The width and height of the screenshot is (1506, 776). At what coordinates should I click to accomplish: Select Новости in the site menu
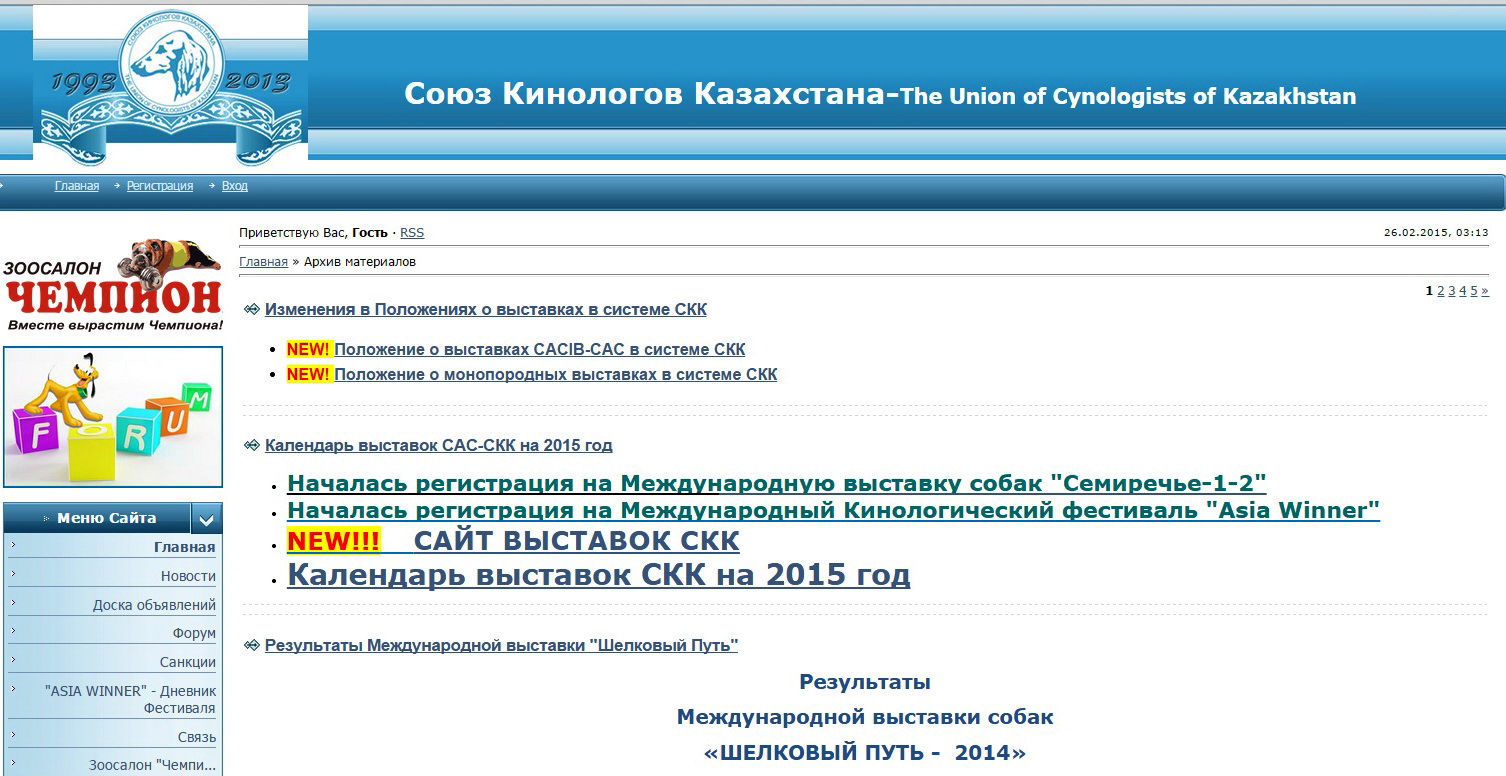click(x=188, y=576)
